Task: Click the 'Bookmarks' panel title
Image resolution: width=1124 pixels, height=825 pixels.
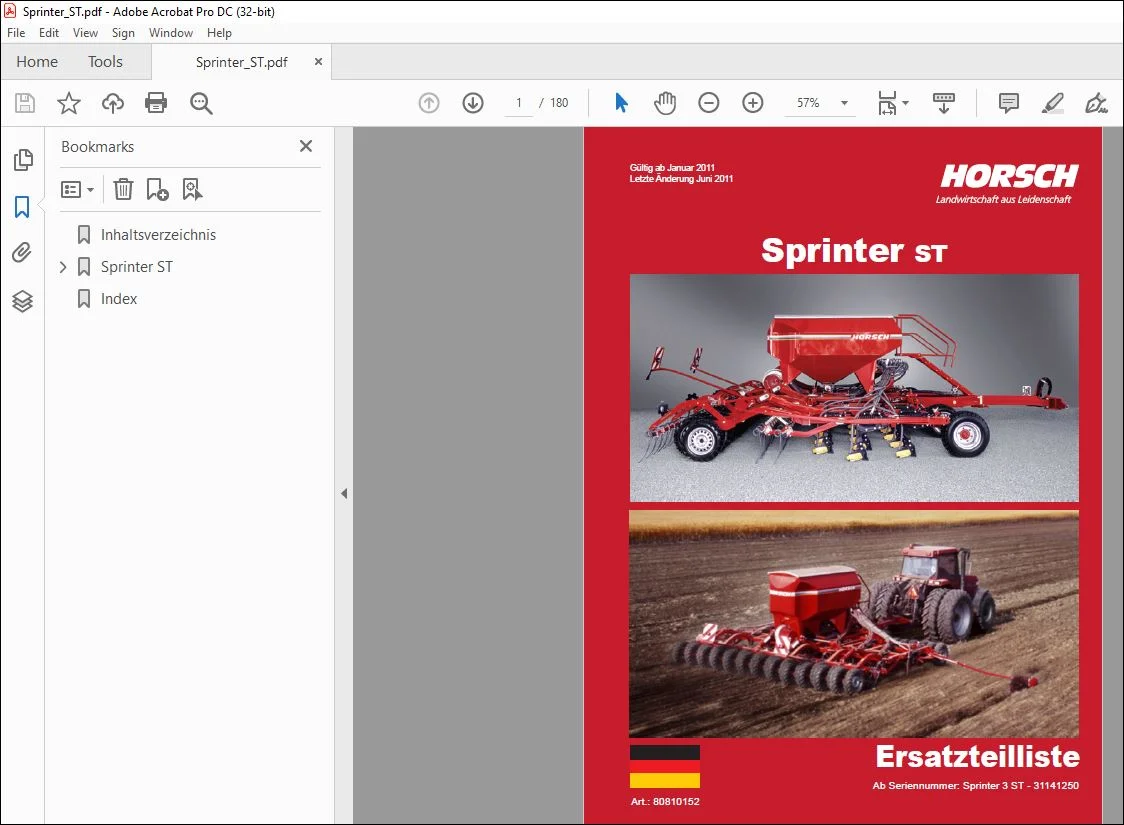Action: pyautogui.click(x=97, y=147)
